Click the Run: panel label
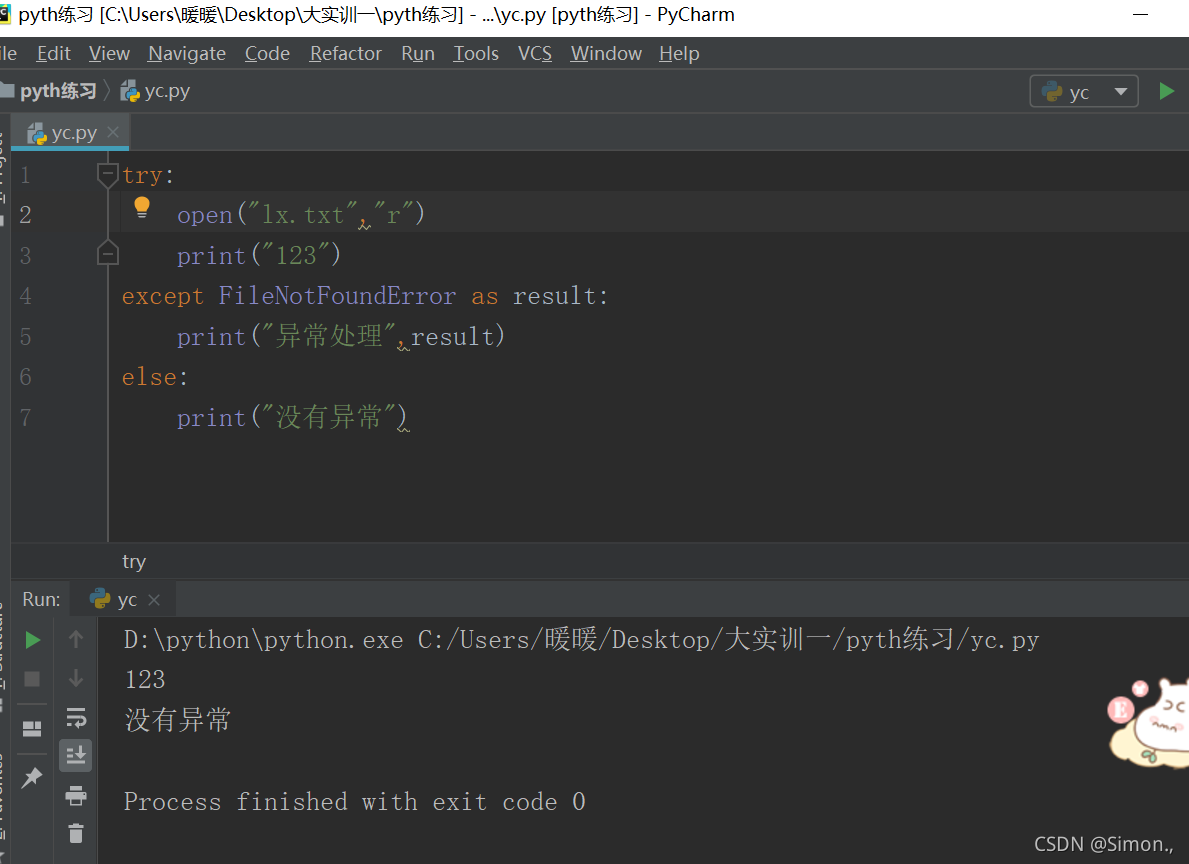 [41, 600]
